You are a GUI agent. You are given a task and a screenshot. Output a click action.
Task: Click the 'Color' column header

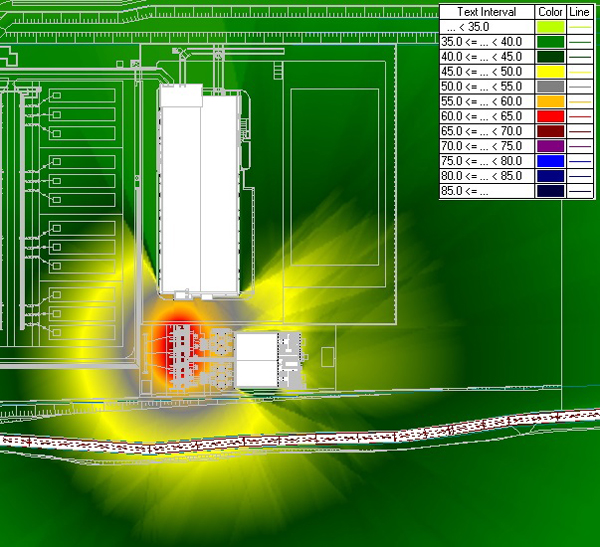[x=550, y=12]
